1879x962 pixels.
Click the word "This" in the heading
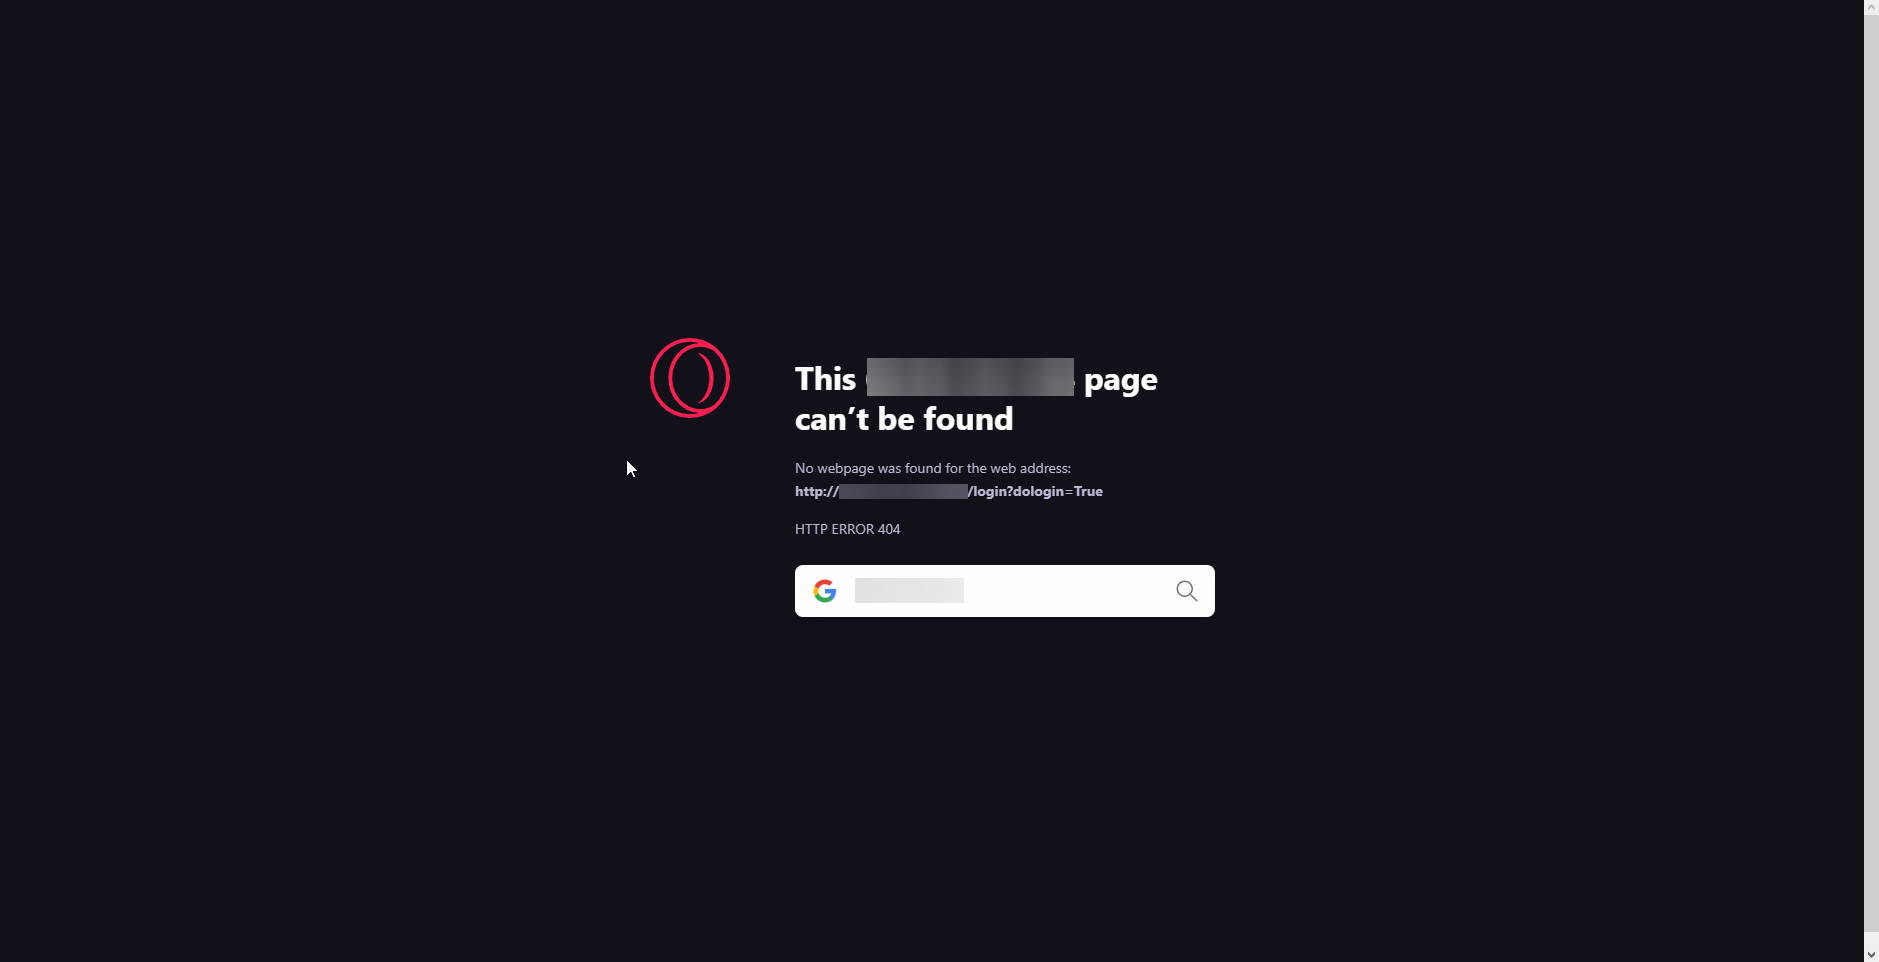826,379
